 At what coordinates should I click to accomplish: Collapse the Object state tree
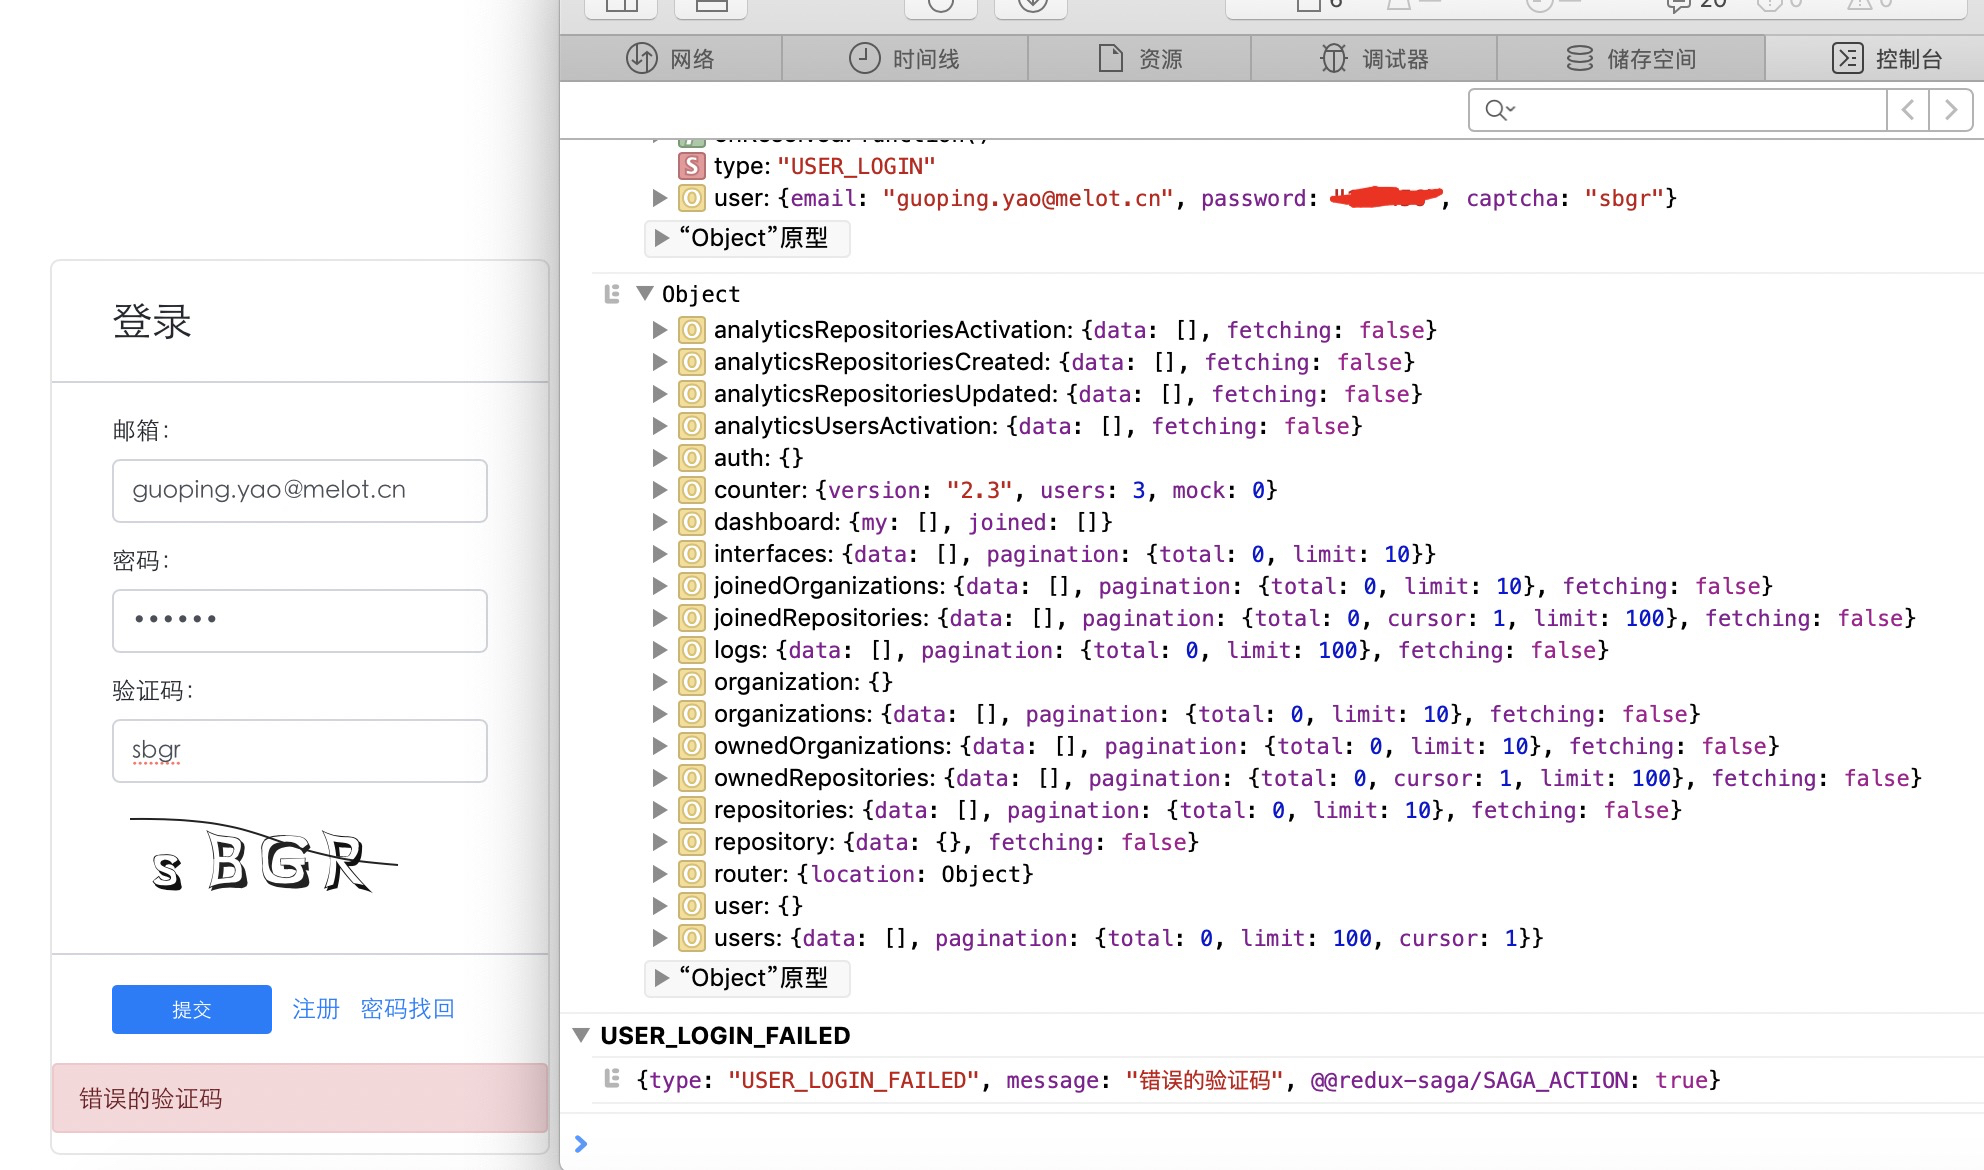tap(645, 293)
